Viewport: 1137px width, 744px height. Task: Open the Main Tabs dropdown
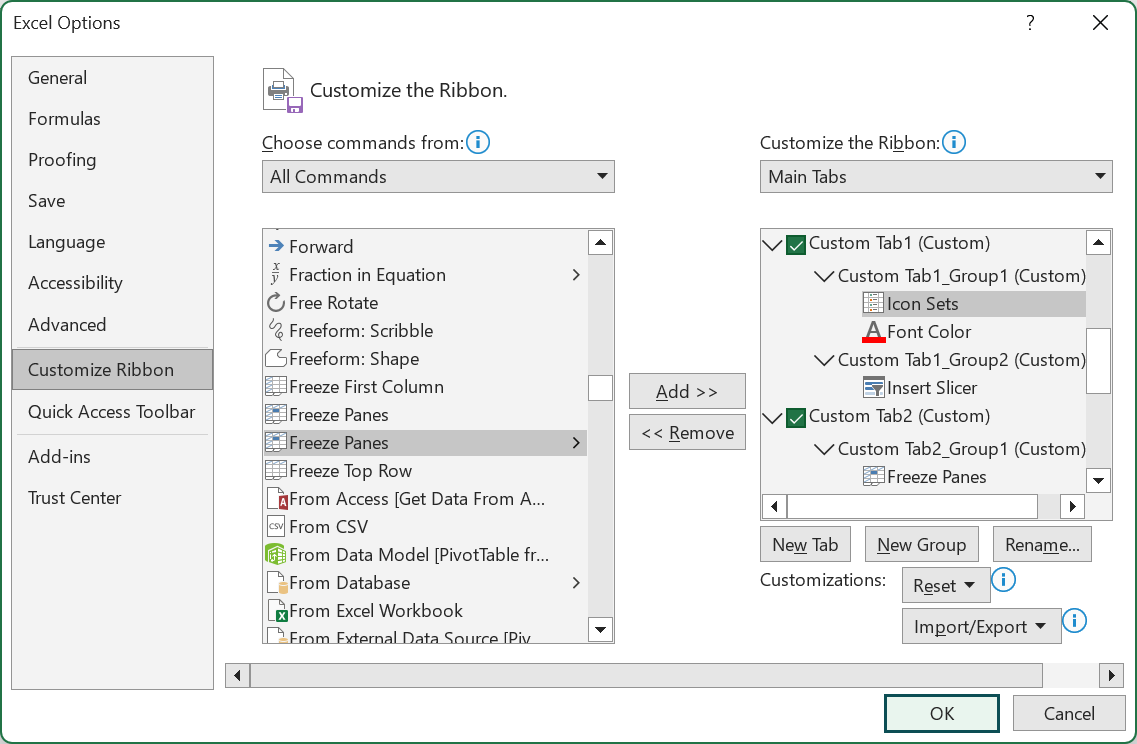tap(936, 176)
